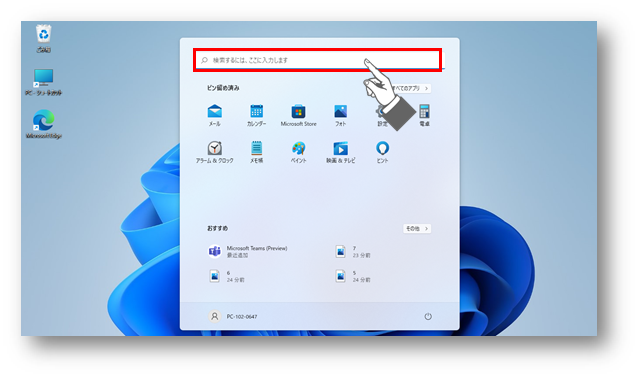
Task: Click the search magnifier icon
Action: 204,60
